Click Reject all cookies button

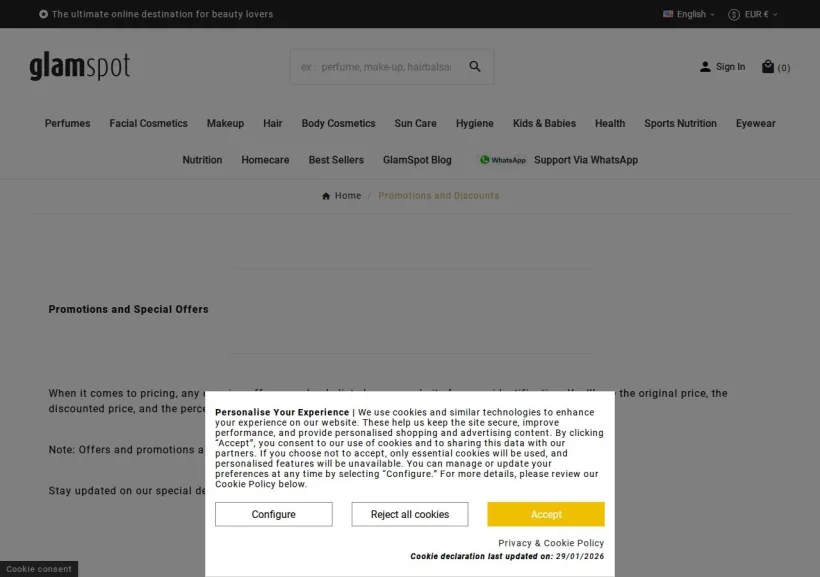coord(410,514)
